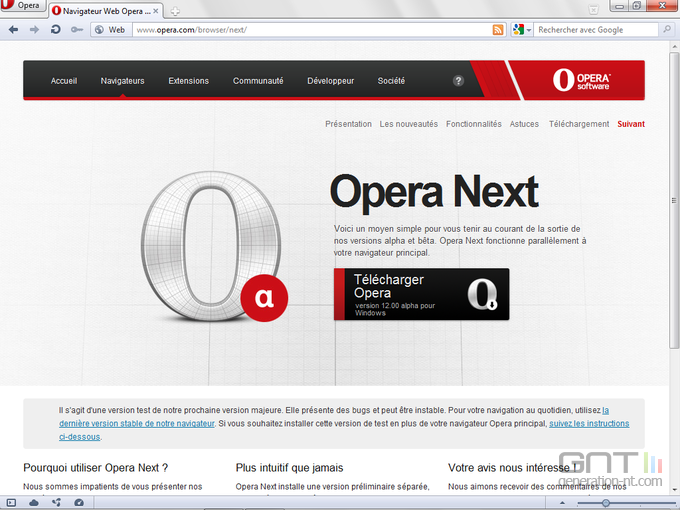Image resolution: width=680 pixels, height=510 pixels.
Task: Reload the page
Action: click(x=56, y=29)
